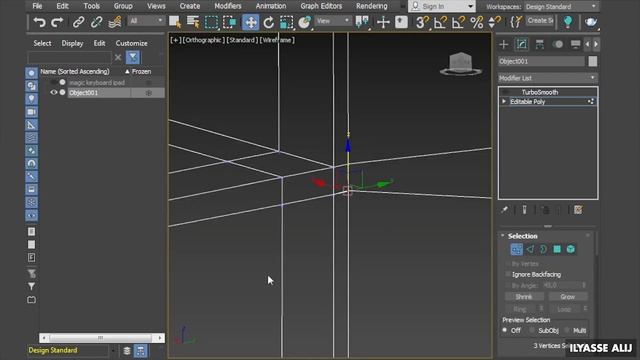Activate Select and Scale tool
The height and width of the screenshot is (360, 640).
(287, 22)
